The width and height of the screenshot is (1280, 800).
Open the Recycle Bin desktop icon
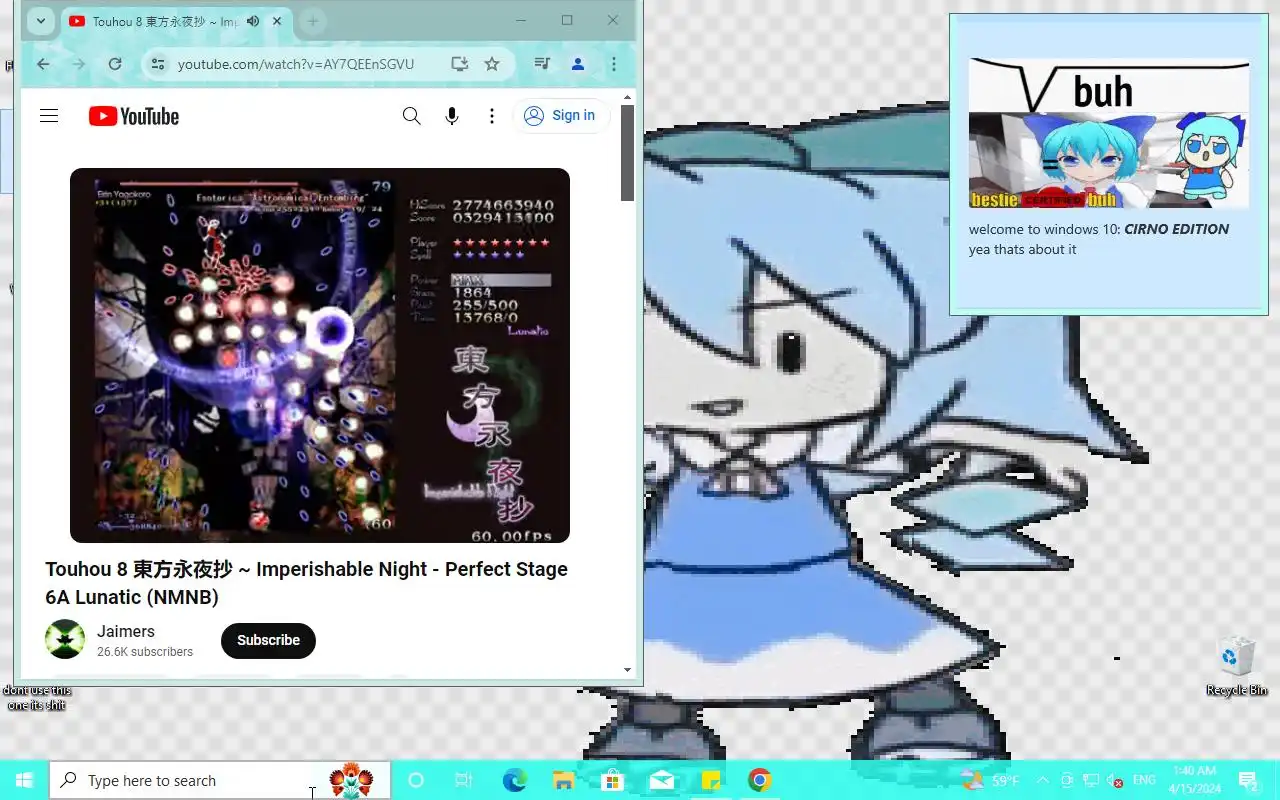point(1236,666)
